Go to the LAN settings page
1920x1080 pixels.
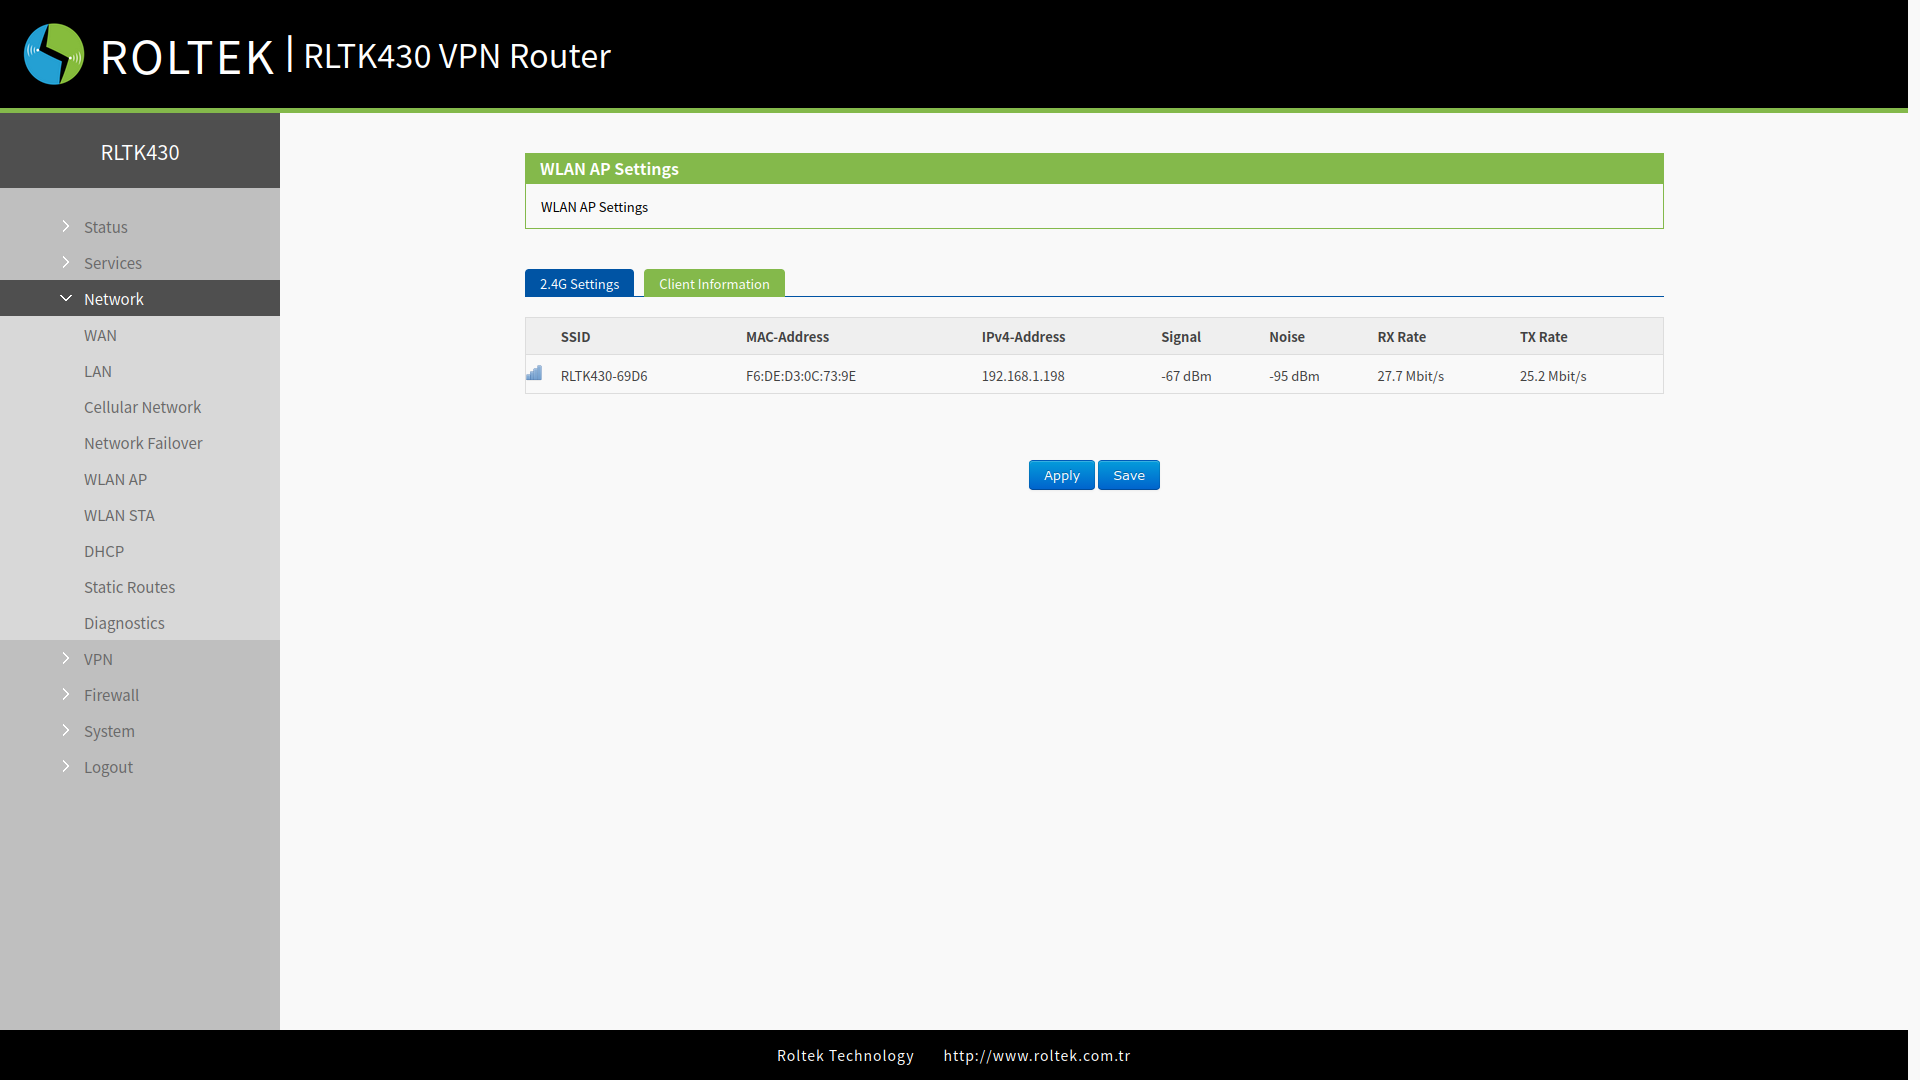click(x=98, y=371)
